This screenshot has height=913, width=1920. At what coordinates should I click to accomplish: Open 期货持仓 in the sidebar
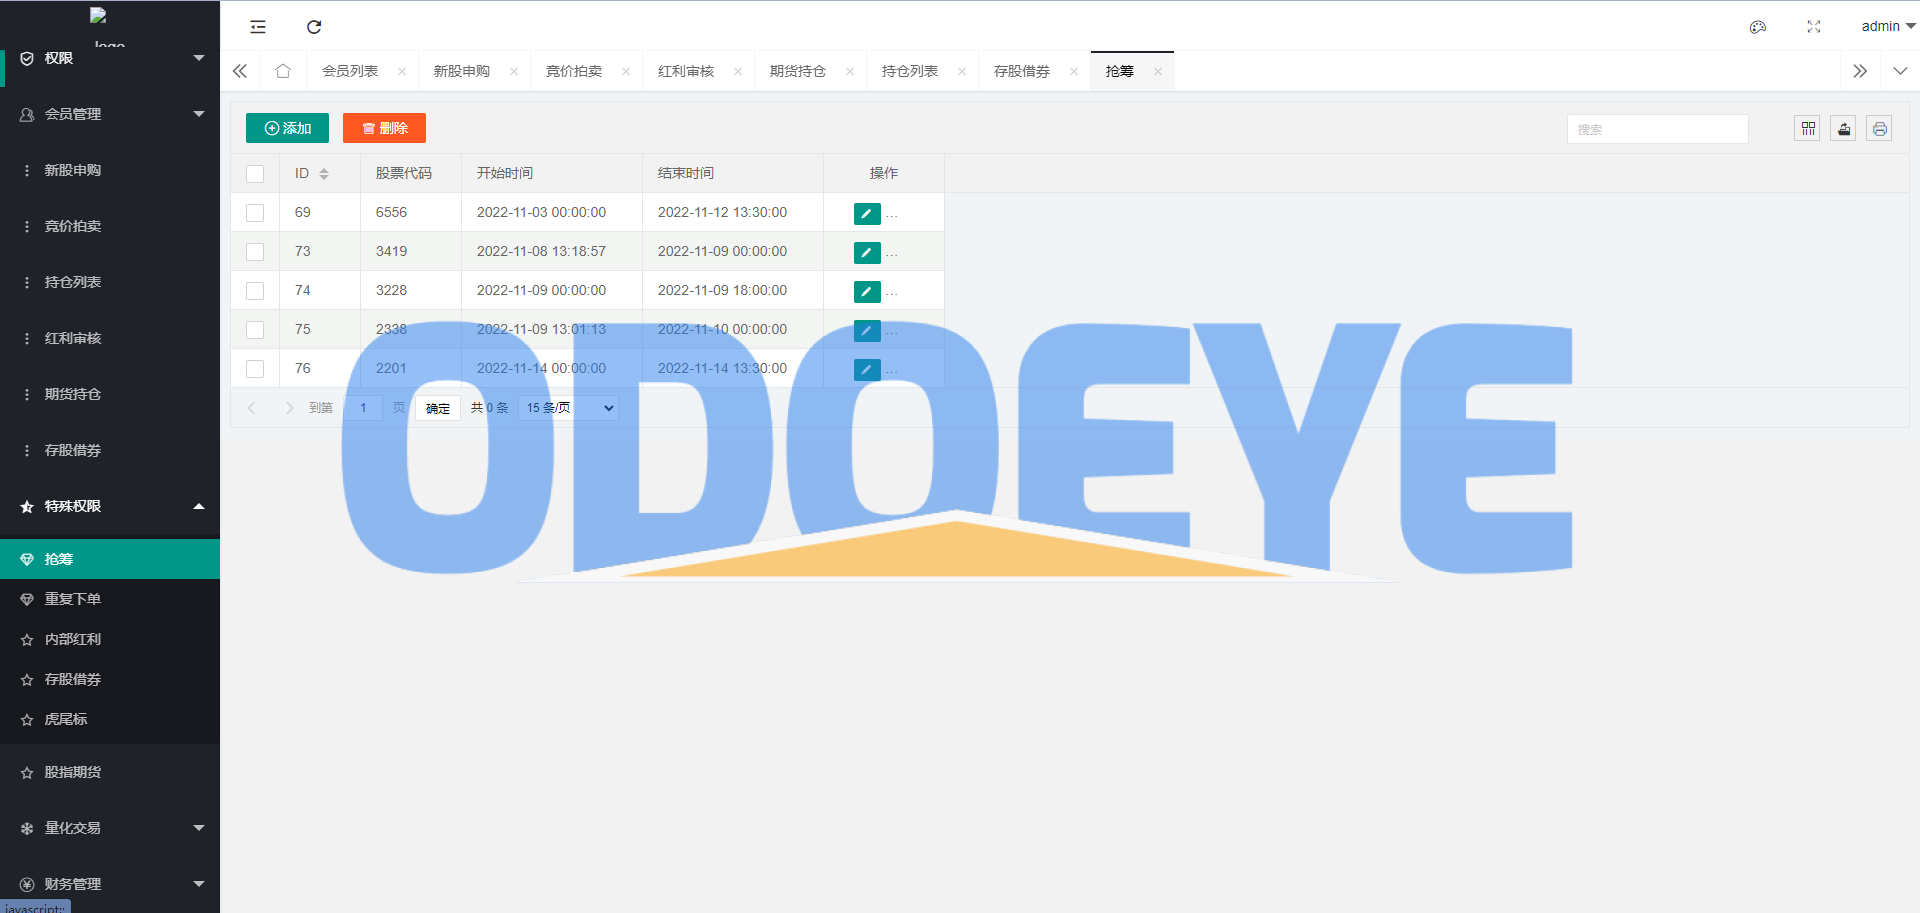coord(110,394)
